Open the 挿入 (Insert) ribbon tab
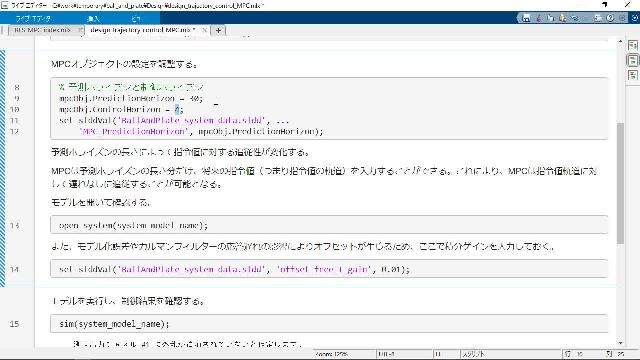 [x=93, y=18]
